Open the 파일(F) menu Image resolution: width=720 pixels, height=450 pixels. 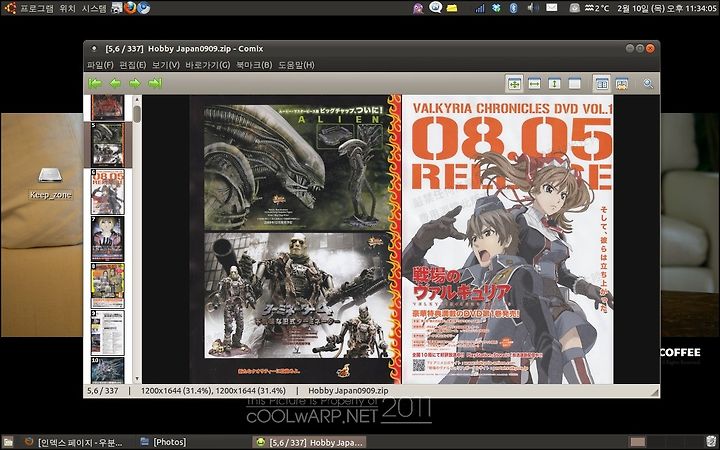tap(100, 65)
